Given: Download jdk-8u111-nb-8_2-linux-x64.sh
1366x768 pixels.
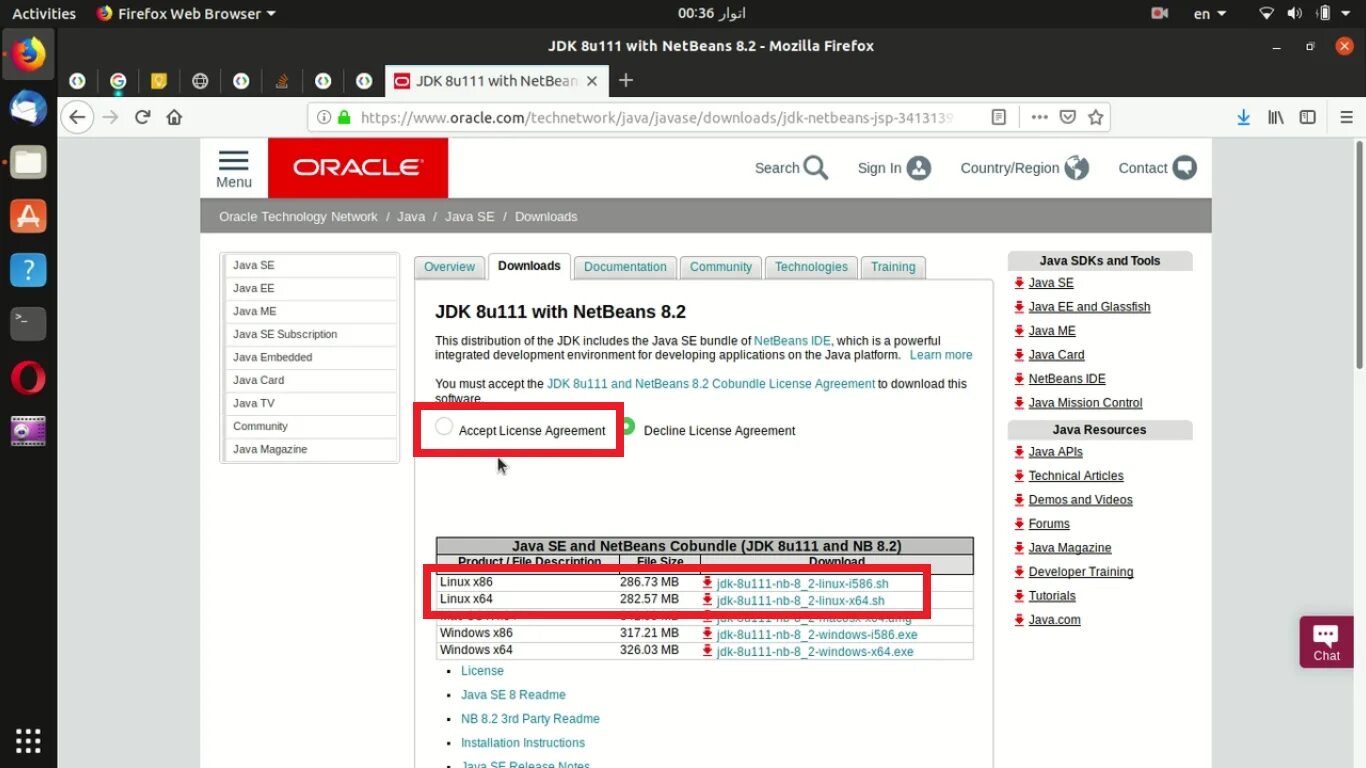Looking at the screenshot, I should pos(800,600).
